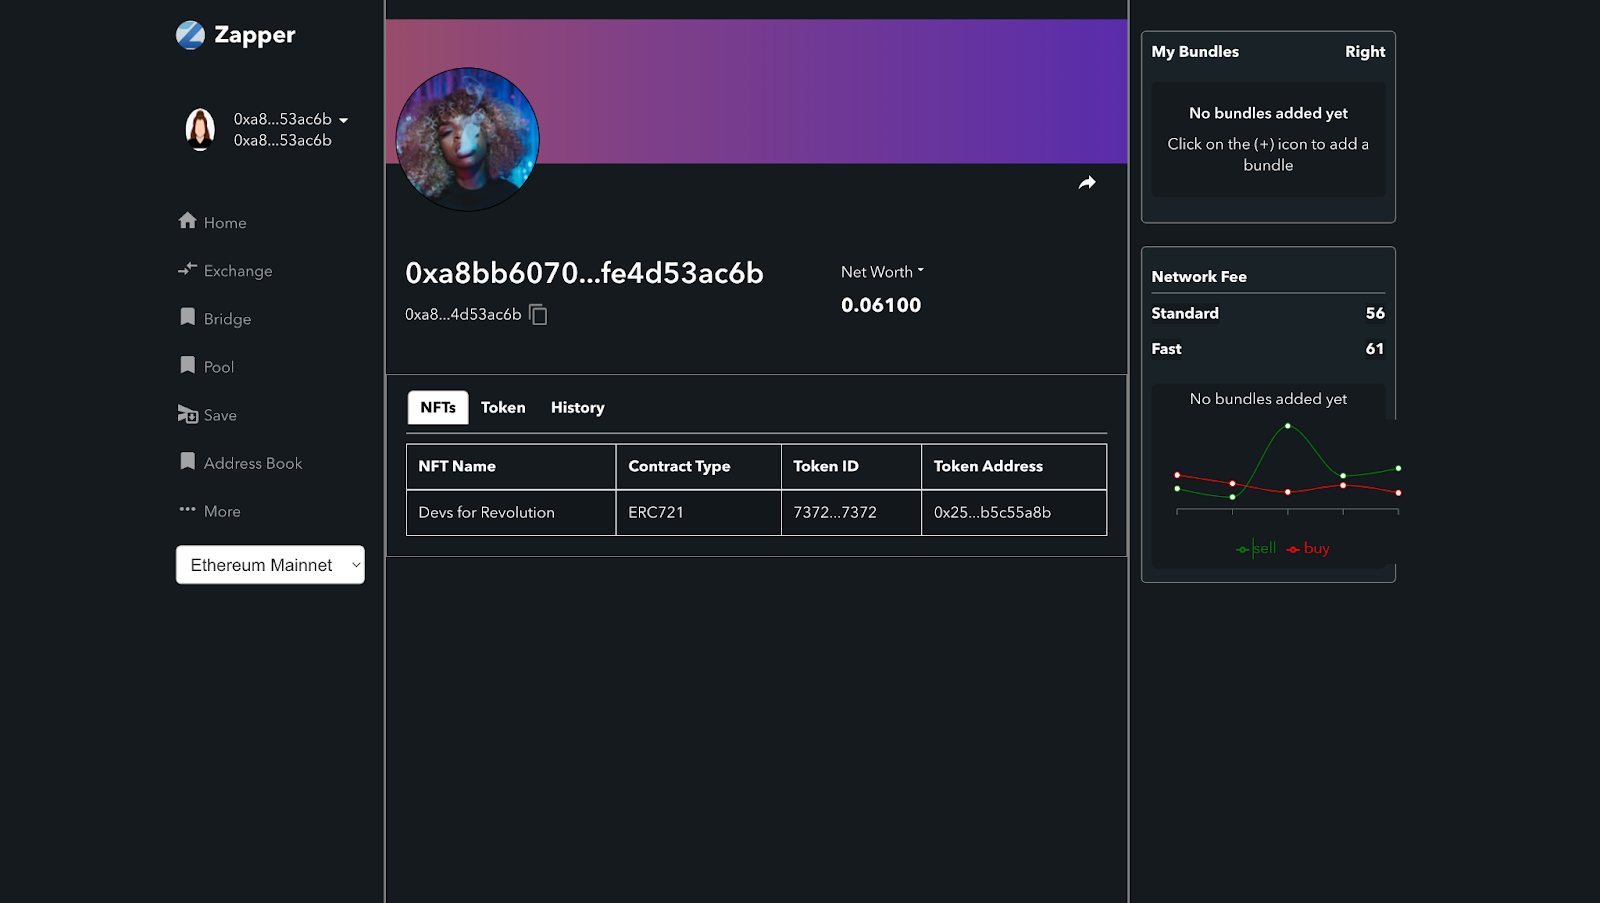The width and height of the screenshot is (1600, 903).
Task: Select the Bridge icon
Action: (x=187, y=318)
